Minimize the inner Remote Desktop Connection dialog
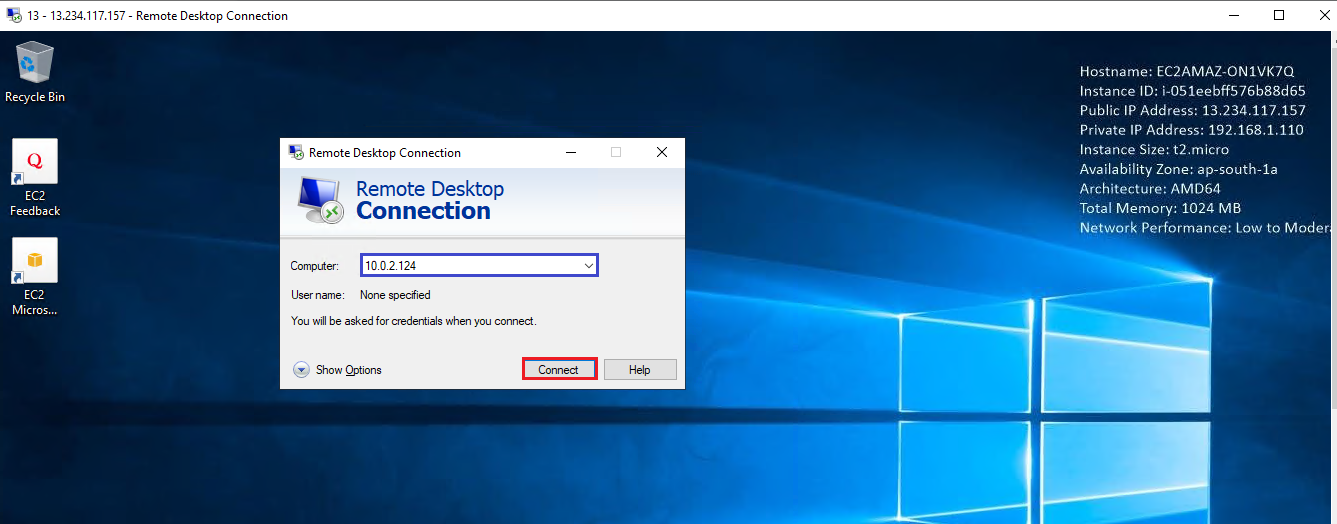1337x524 pixels. 571,152
